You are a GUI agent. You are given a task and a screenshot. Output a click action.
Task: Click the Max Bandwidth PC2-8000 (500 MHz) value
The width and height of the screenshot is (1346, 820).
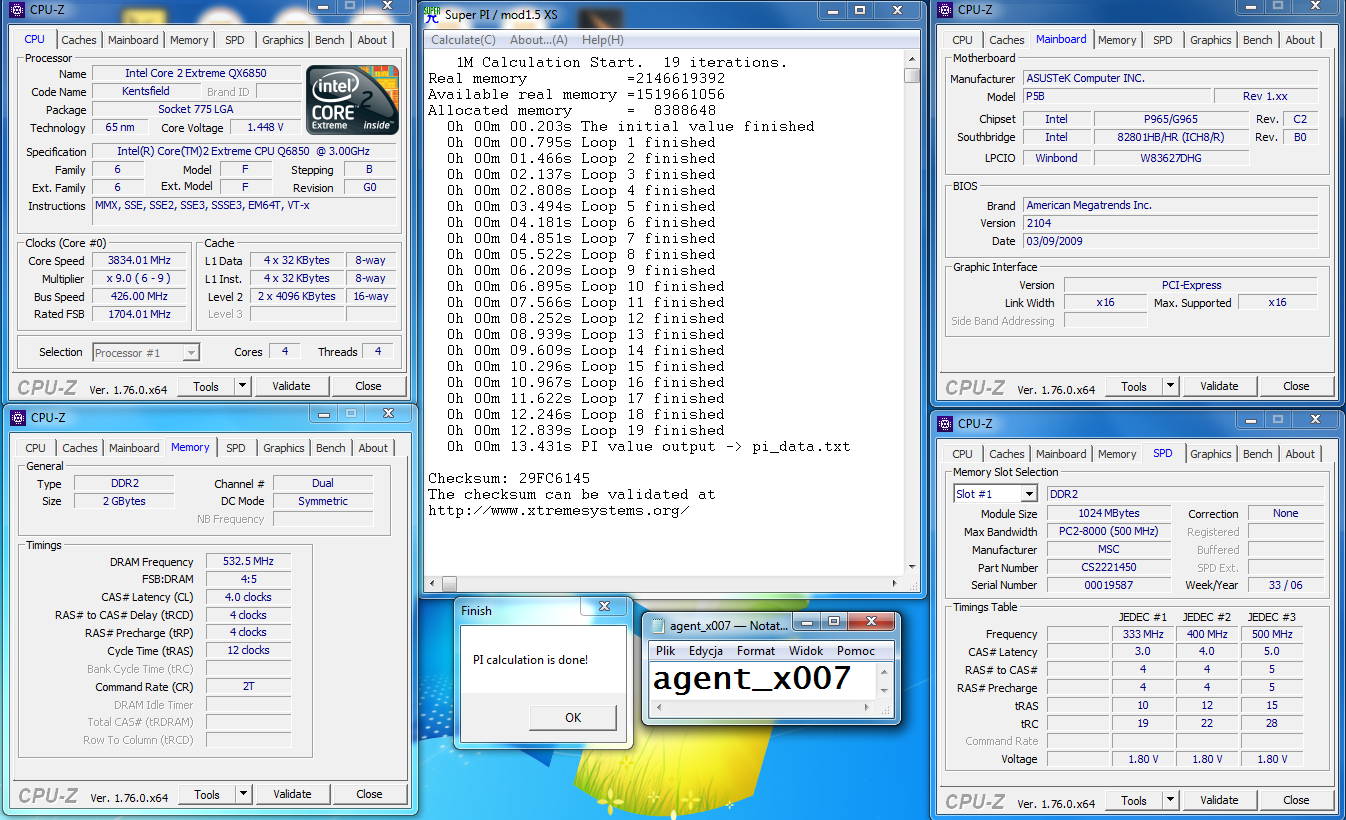pyautogui.click(x=1109, y=531)
